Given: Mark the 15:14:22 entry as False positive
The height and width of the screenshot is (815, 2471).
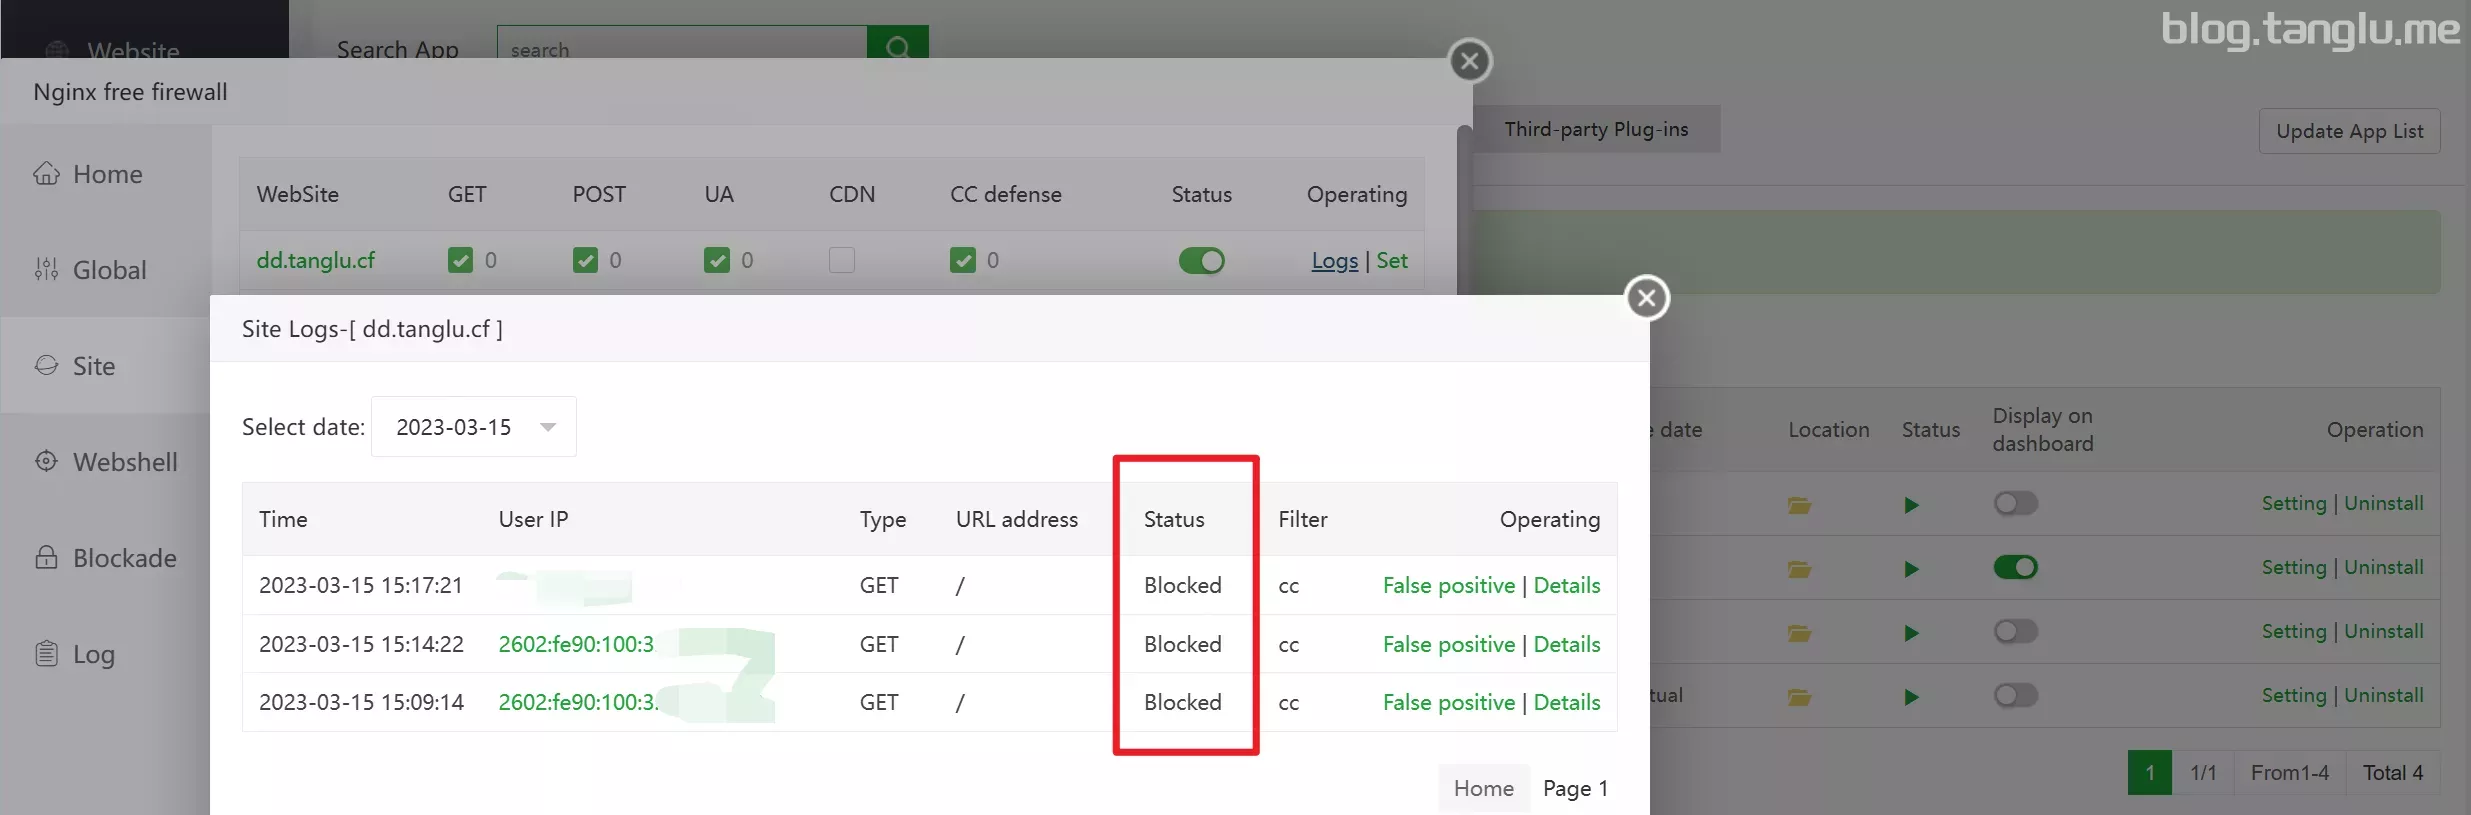Looking at the screenshot, I should click(1448, 645).
